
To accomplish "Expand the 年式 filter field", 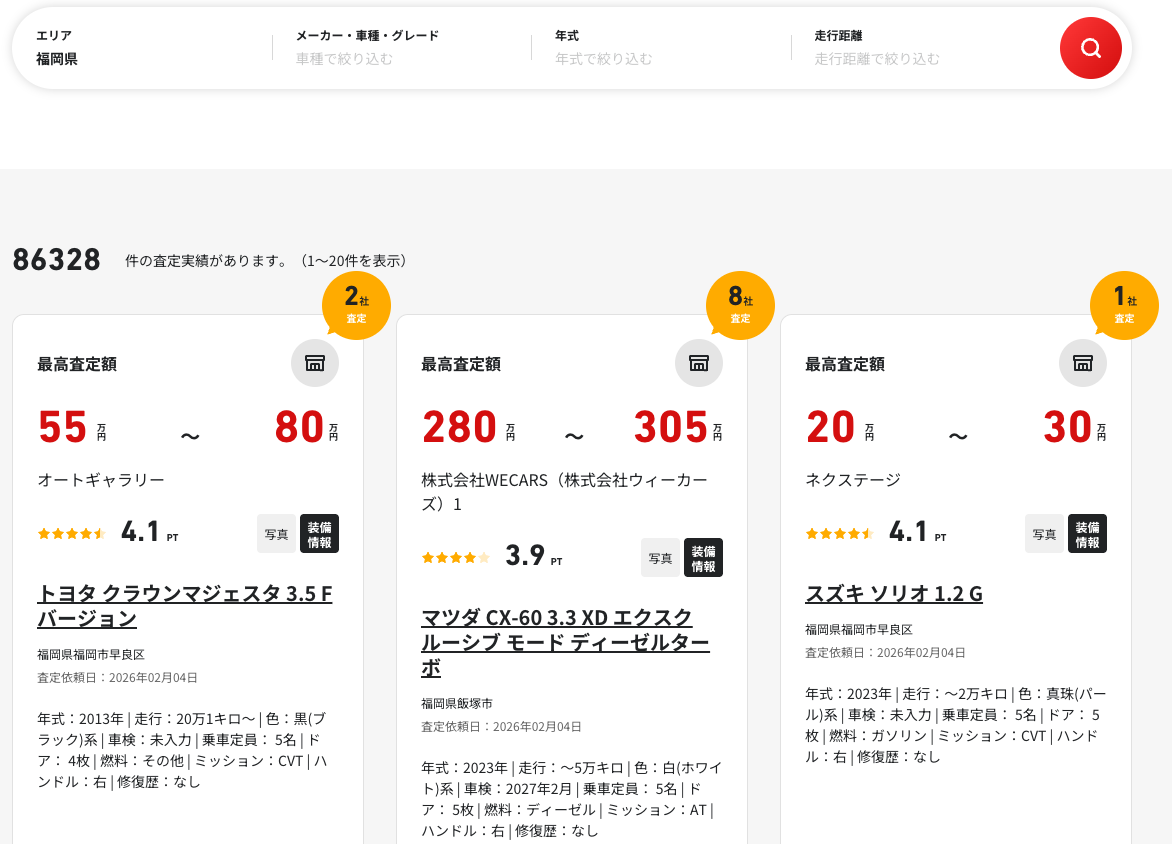I will (x=660, y=48).
